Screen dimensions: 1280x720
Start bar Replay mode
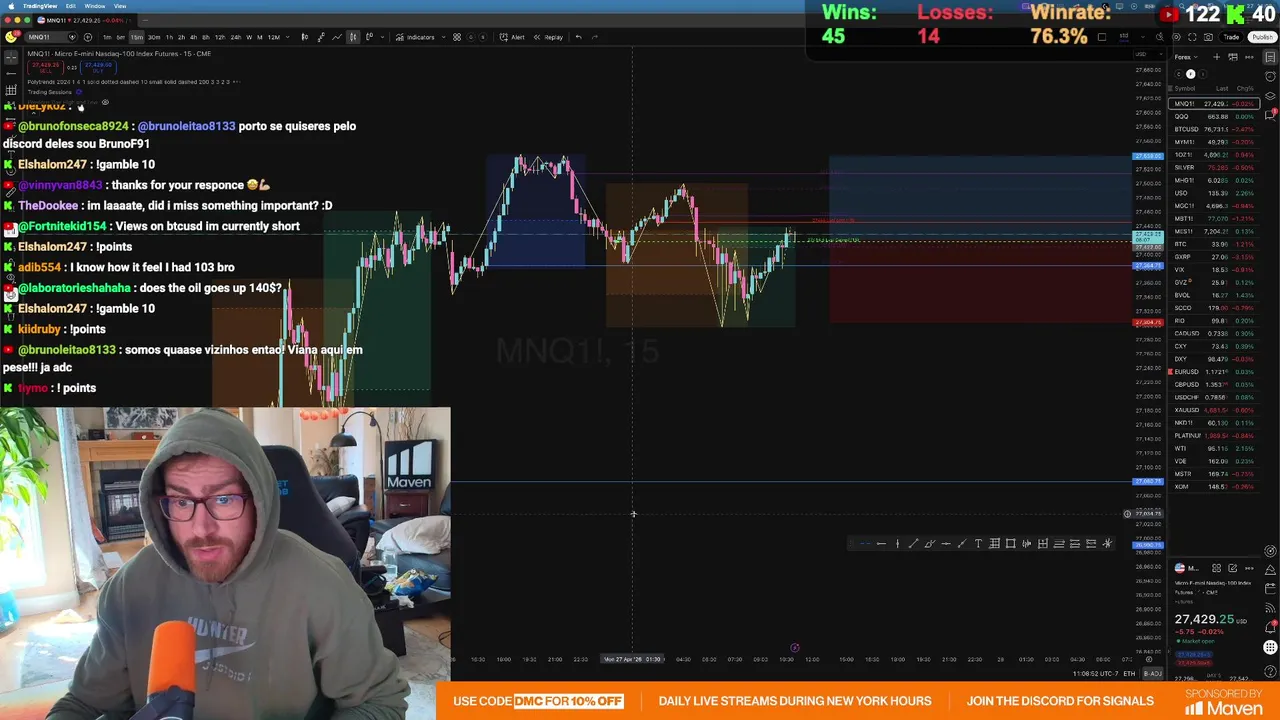click(x=549, y=37)
